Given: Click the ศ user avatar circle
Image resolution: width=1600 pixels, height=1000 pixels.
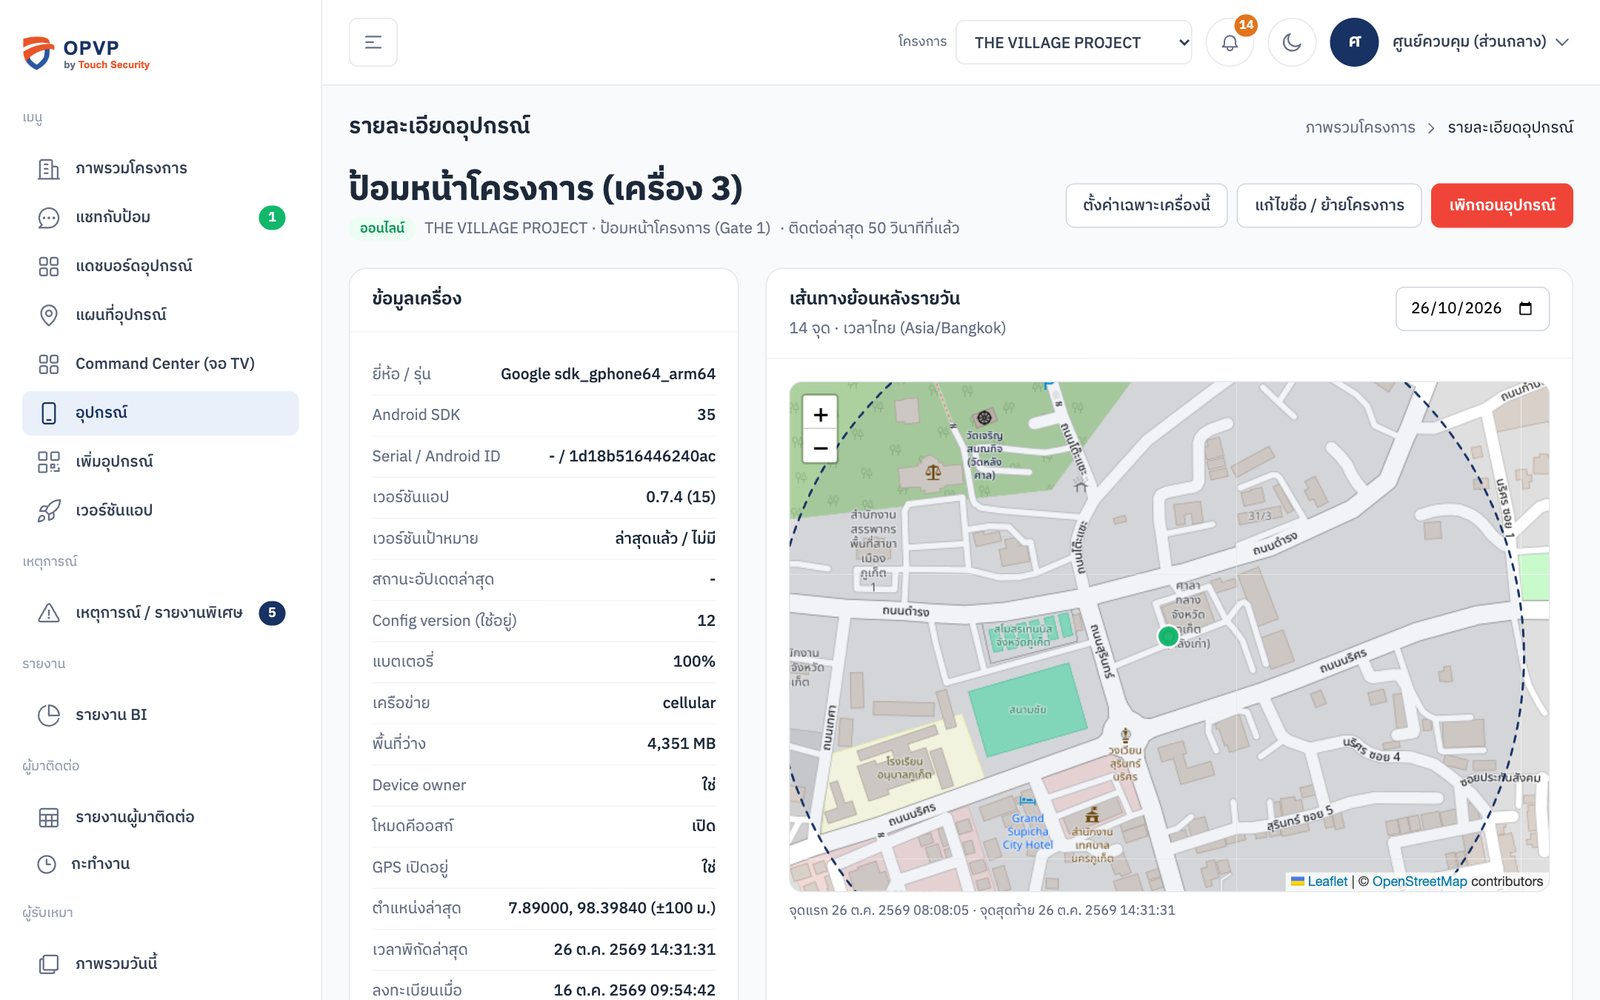Looking at the screenshot, I should [1354, 42].
